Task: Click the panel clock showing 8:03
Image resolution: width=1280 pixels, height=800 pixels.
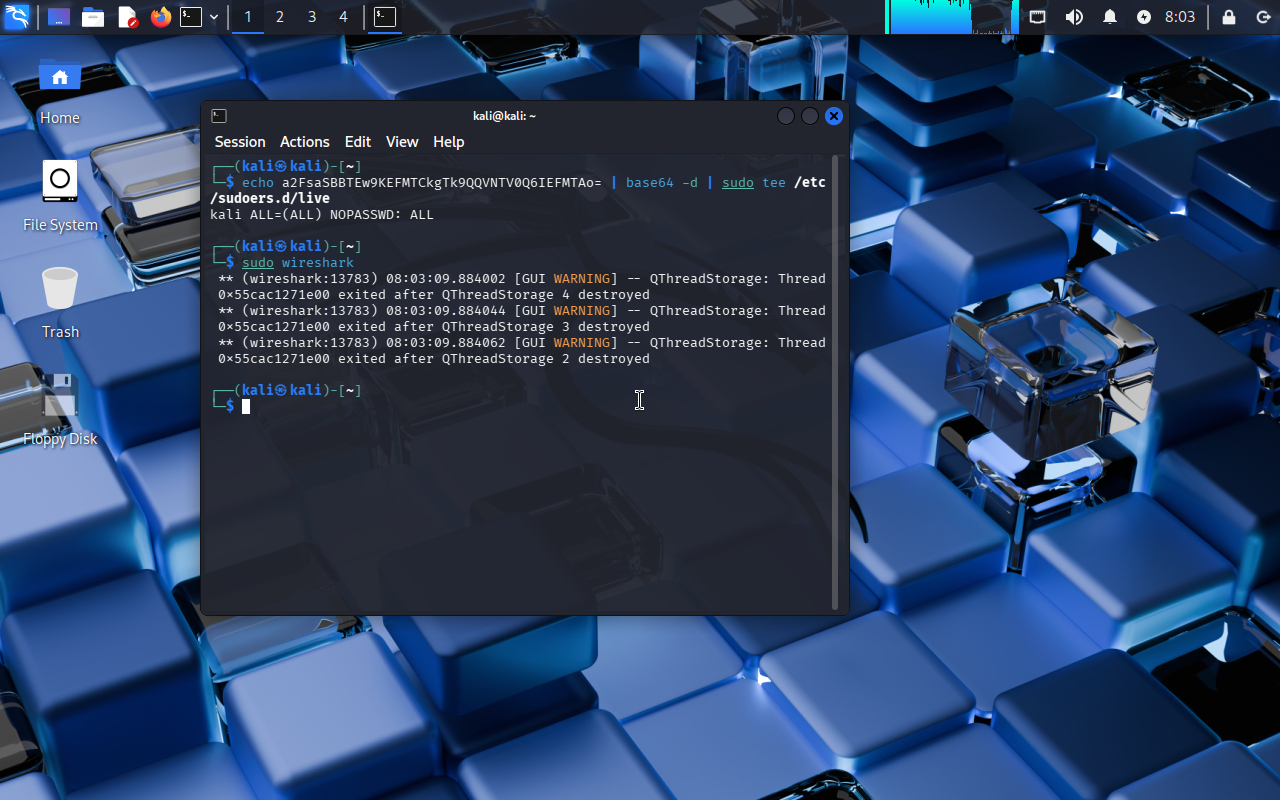Action: (x=1180, y=17)
